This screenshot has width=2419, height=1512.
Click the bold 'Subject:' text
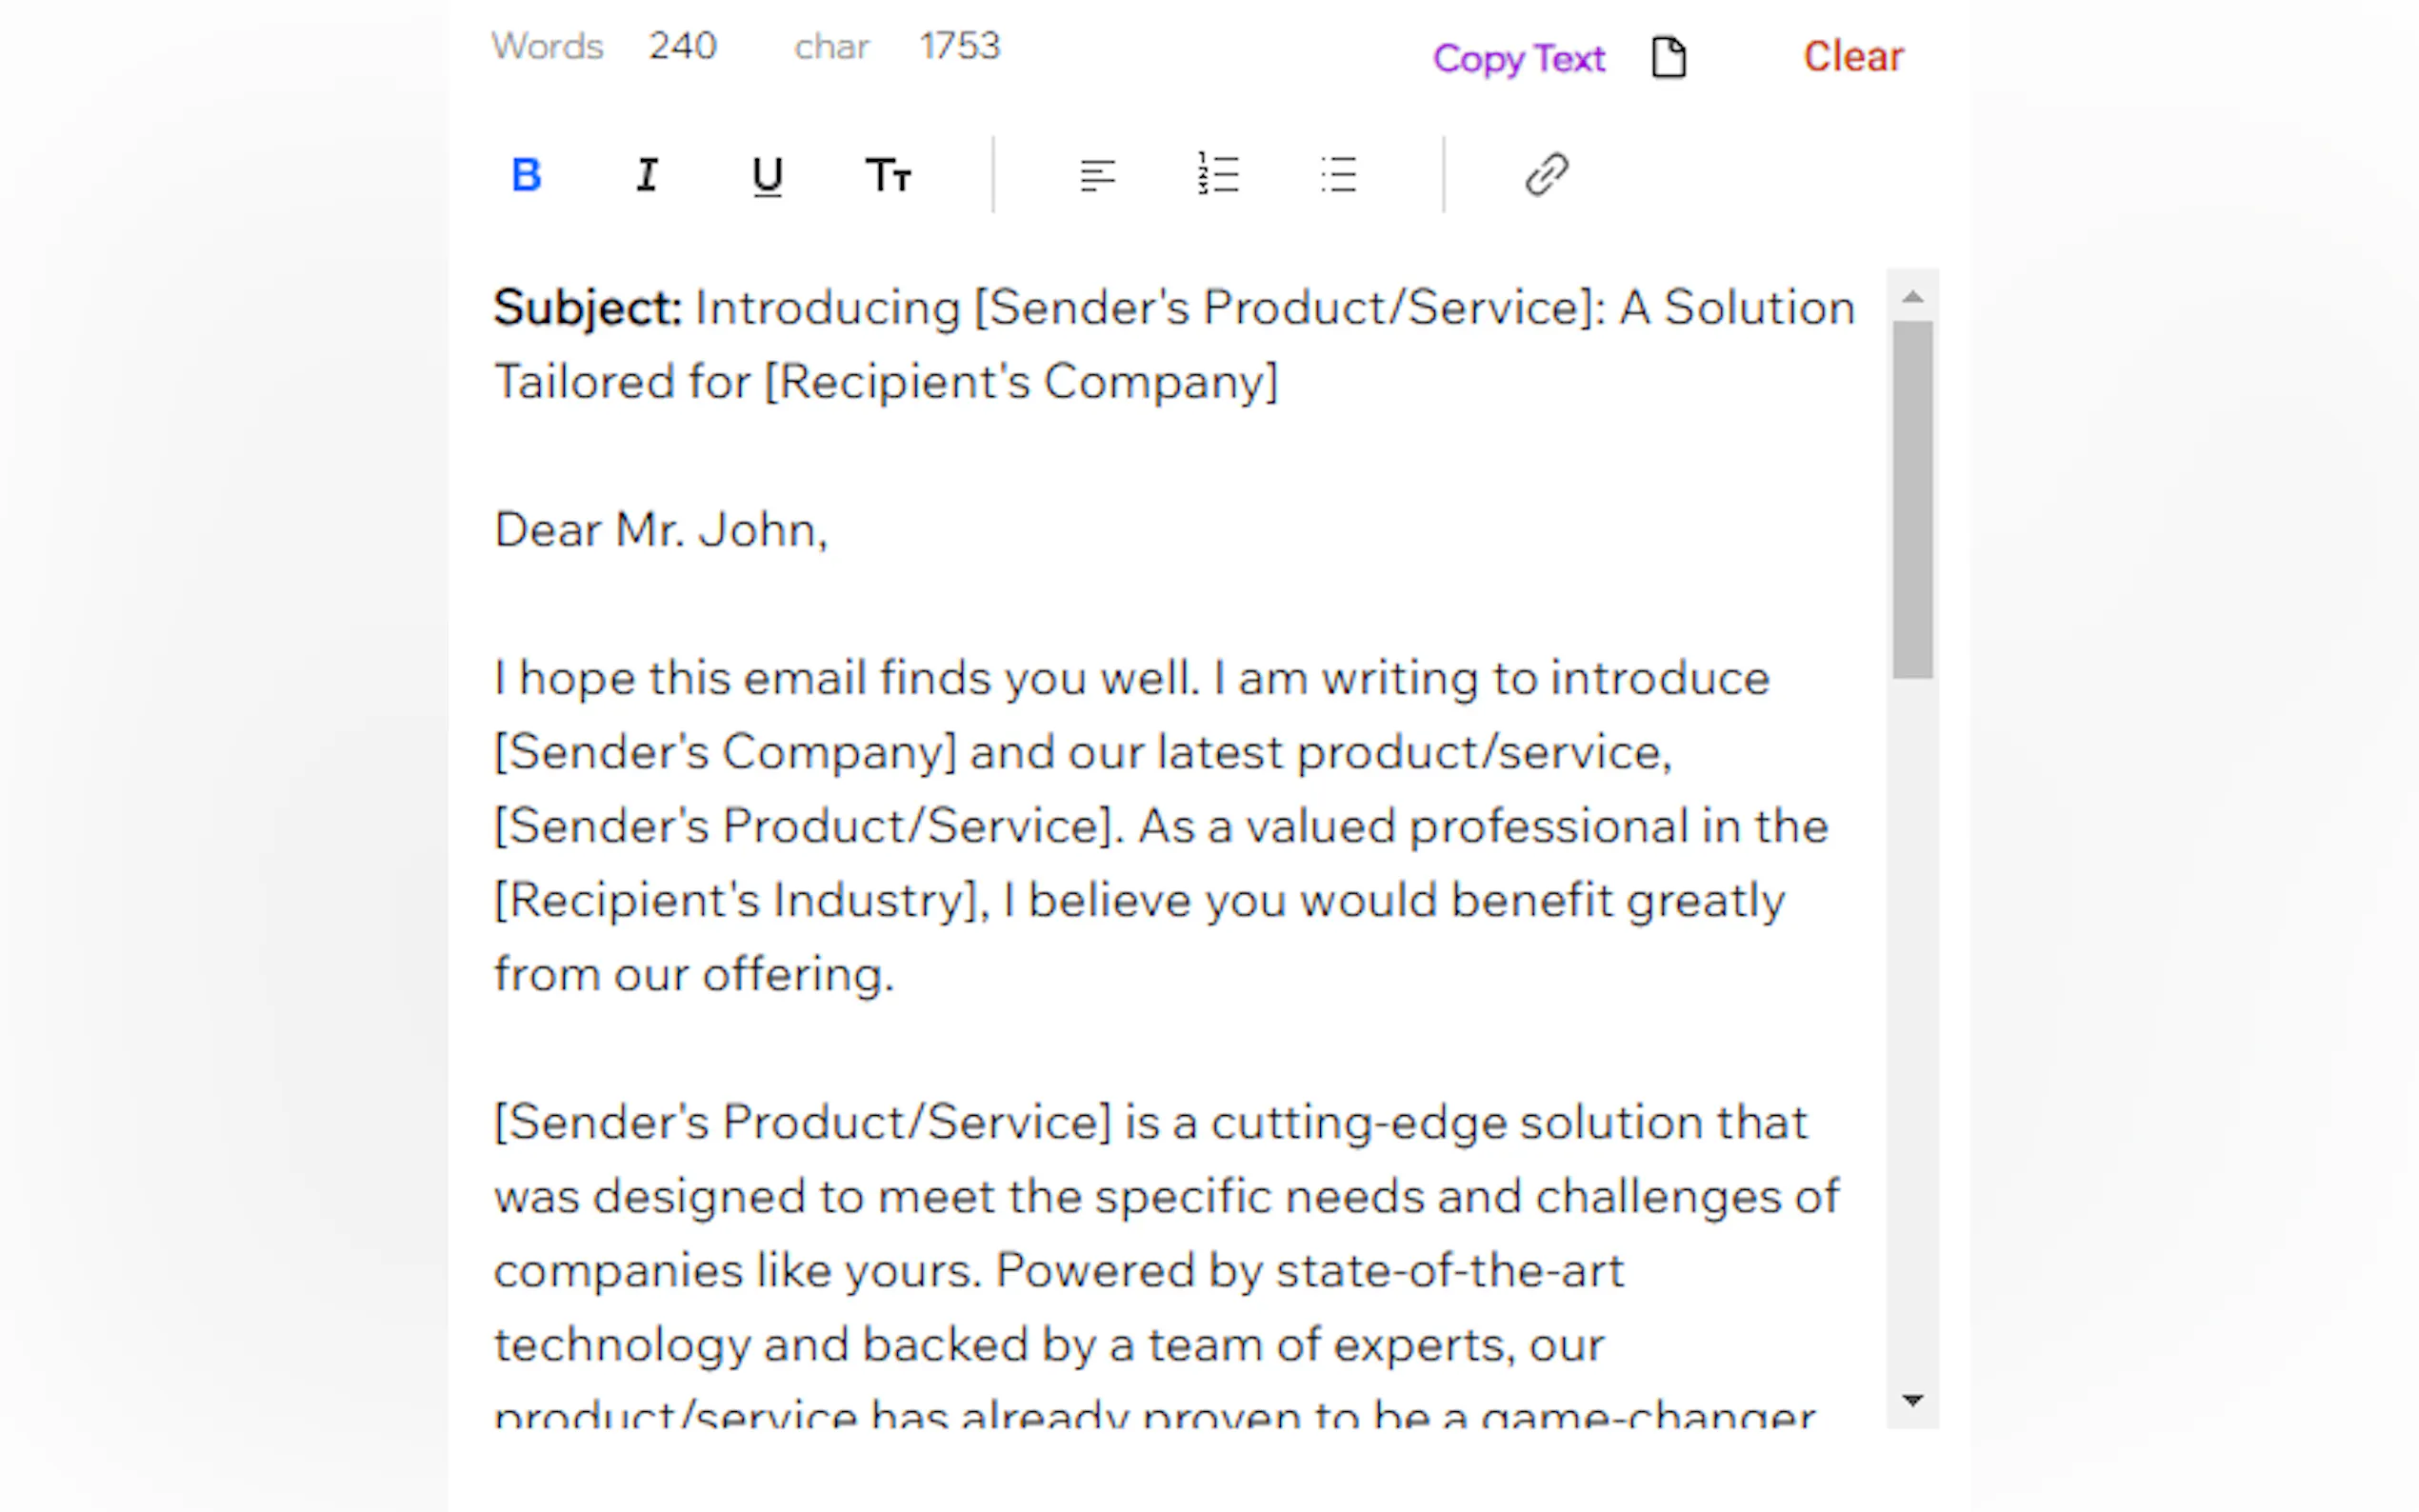coord(587,308)
